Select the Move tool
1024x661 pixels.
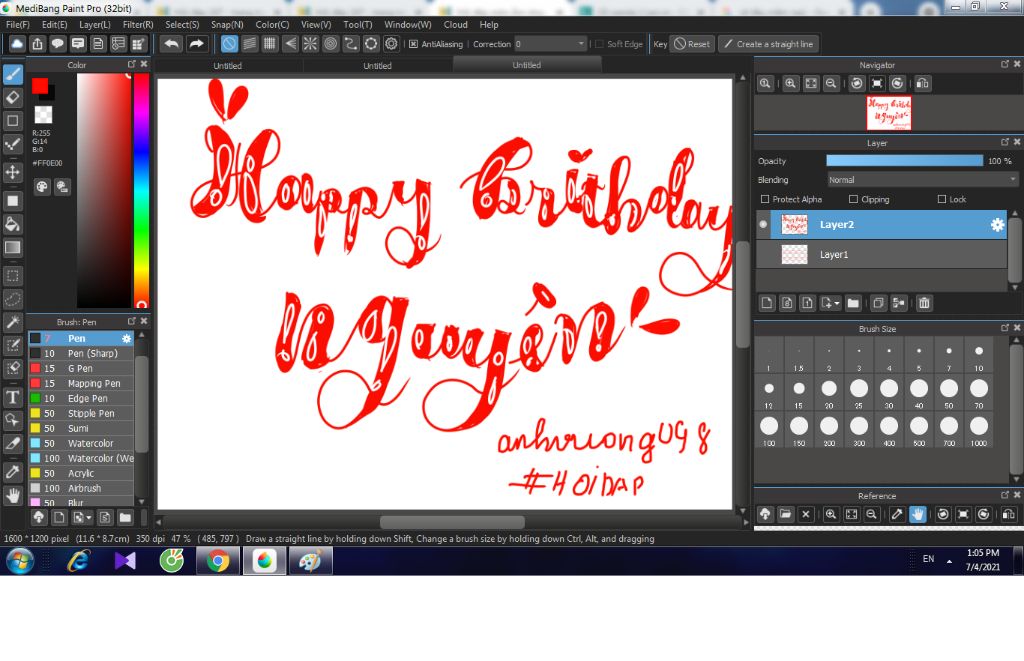pyautogui.click(x=12, y=172)
